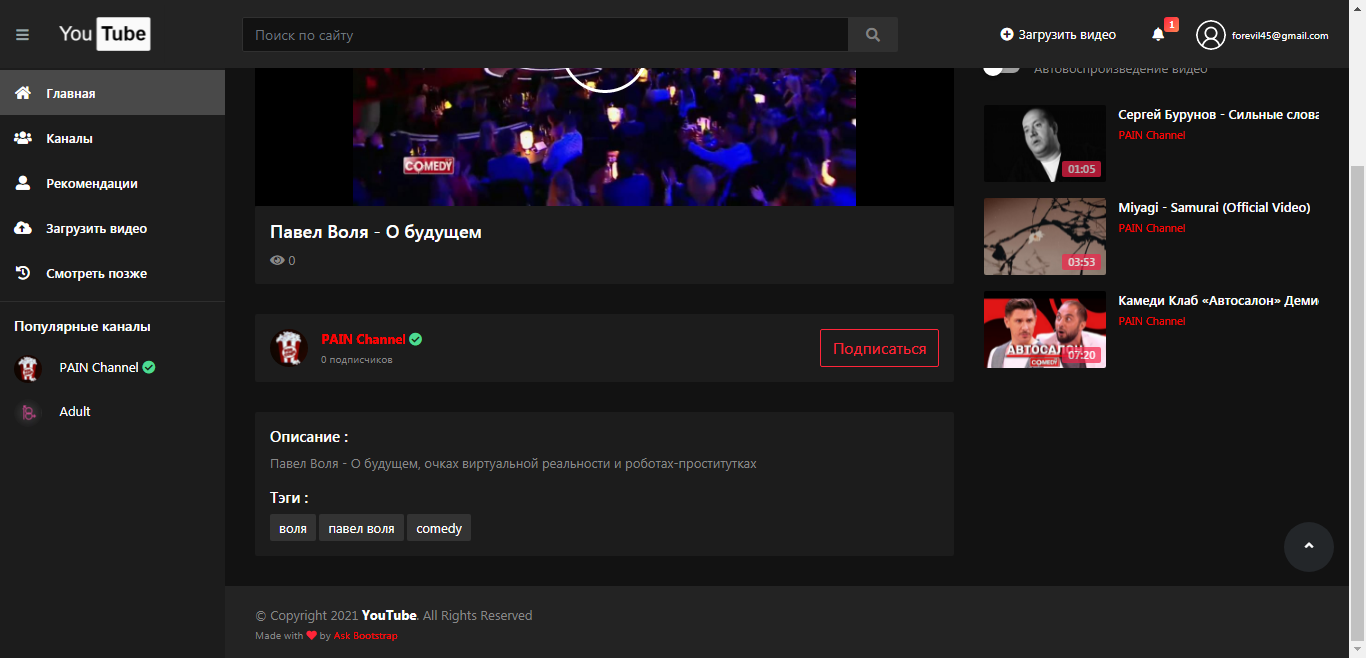Click the PAIN Channel avatar in sidebar
This screenshot has width=1366, height=658.
[28, 368]
